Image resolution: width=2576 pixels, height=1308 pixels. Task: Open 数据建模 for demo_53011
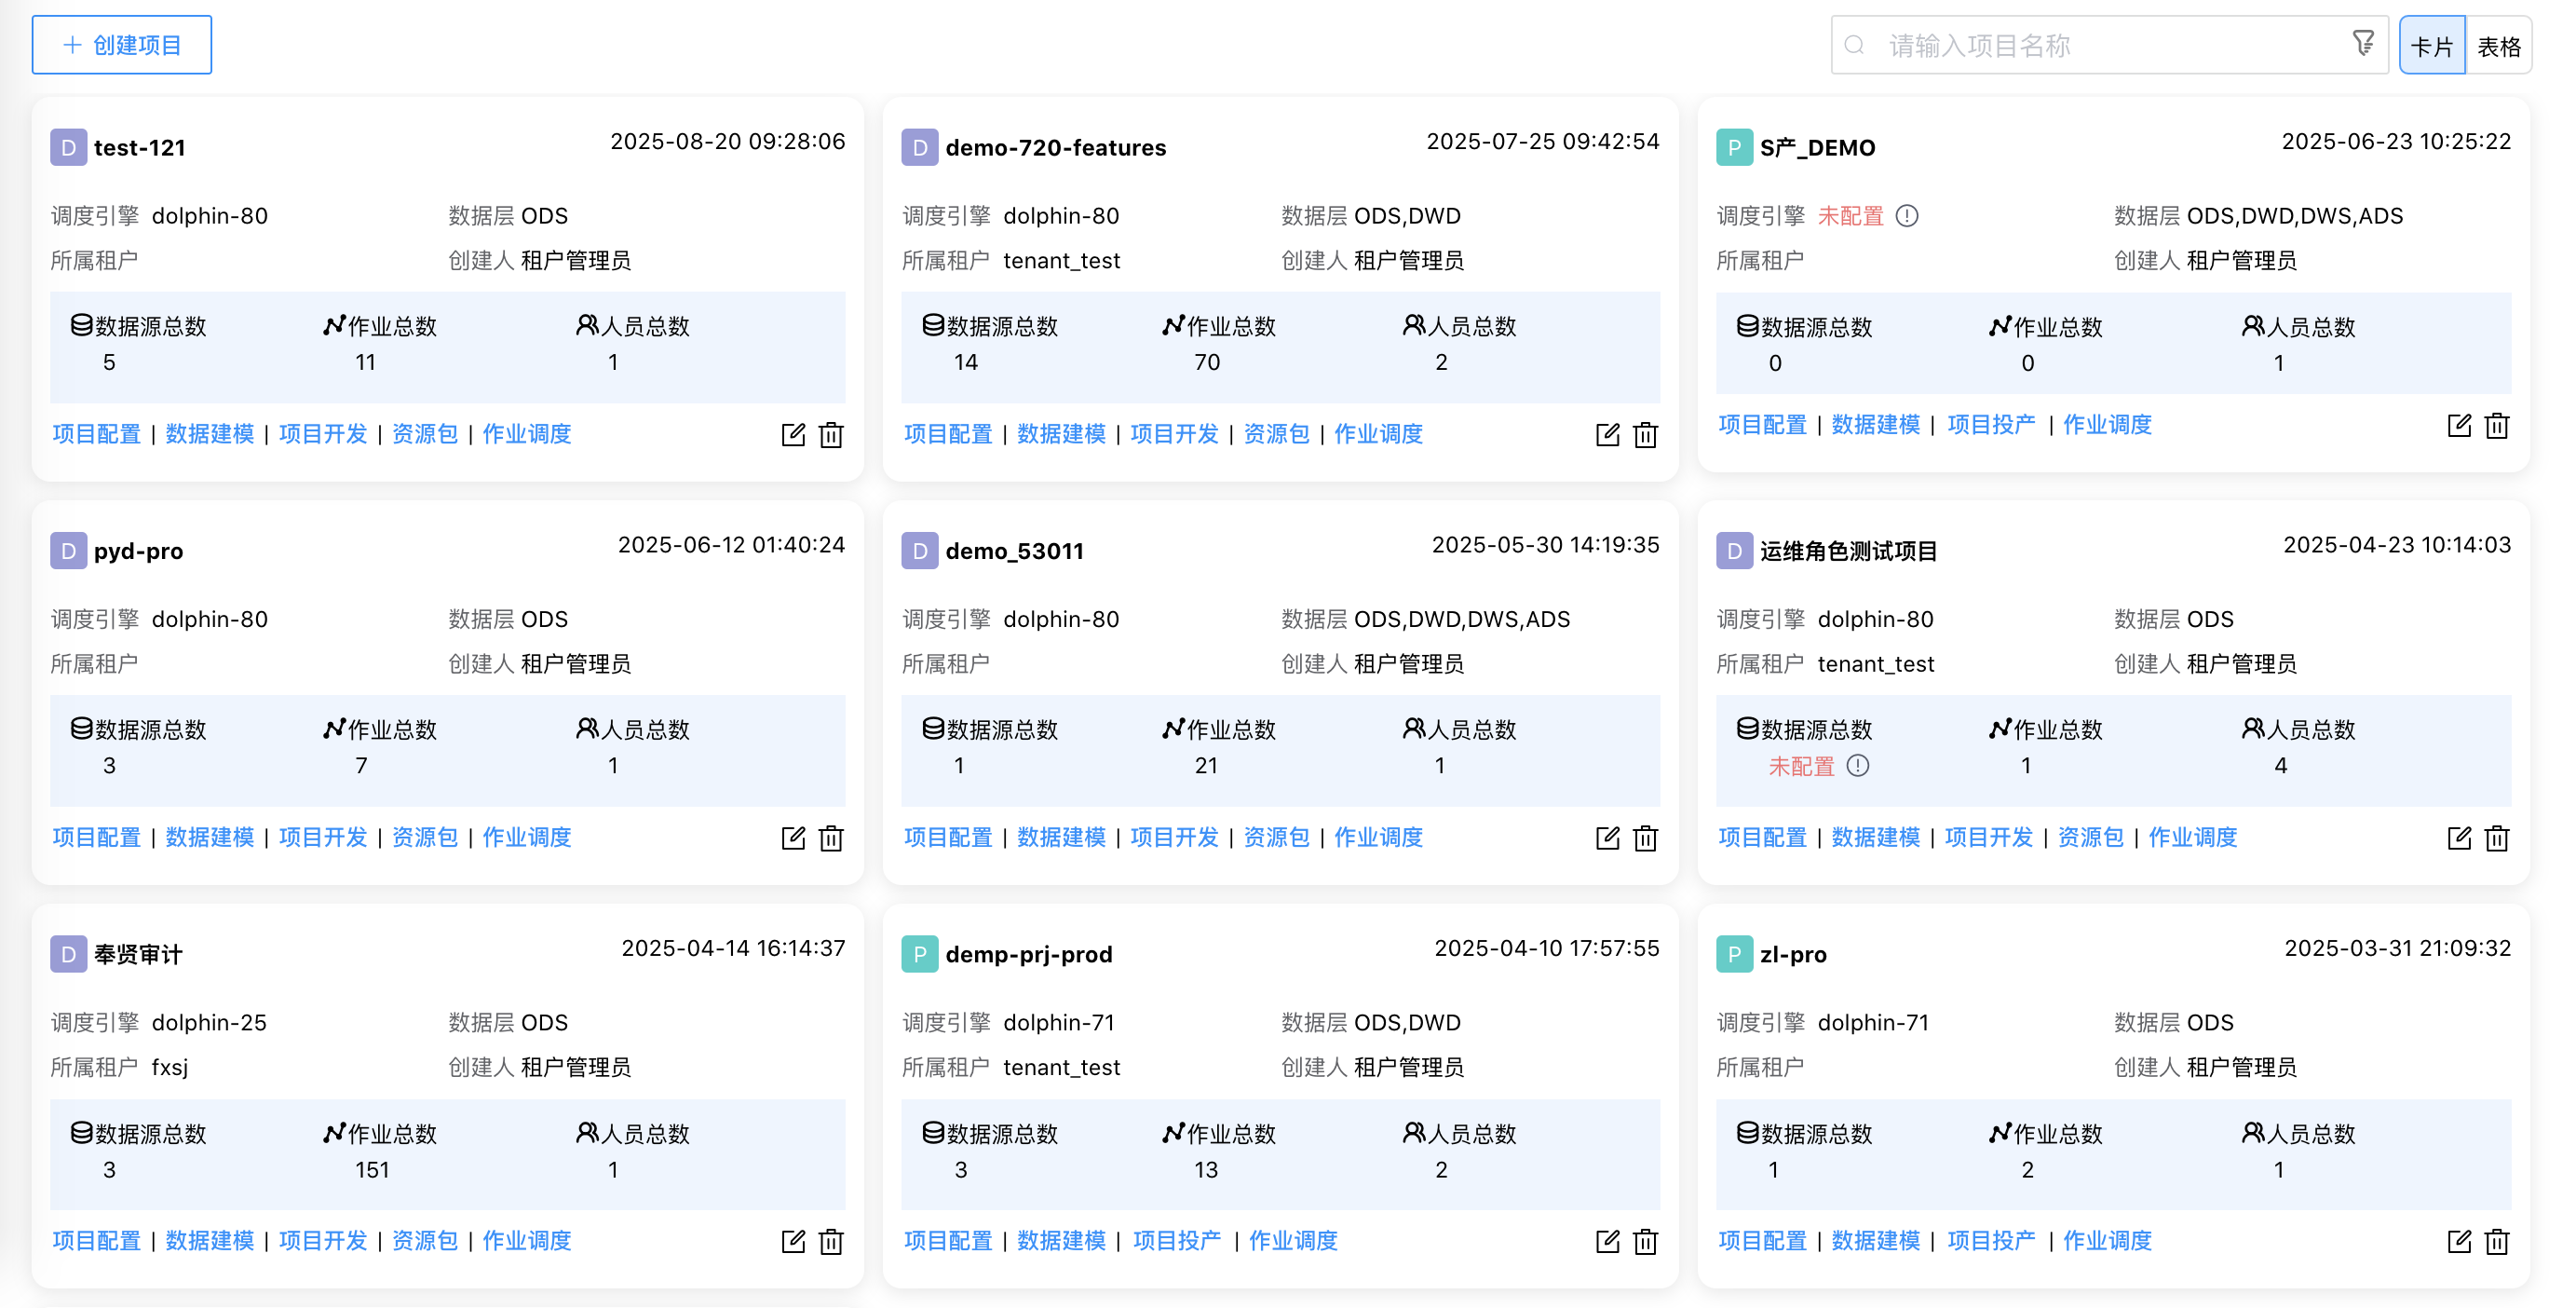(1061, 838)
